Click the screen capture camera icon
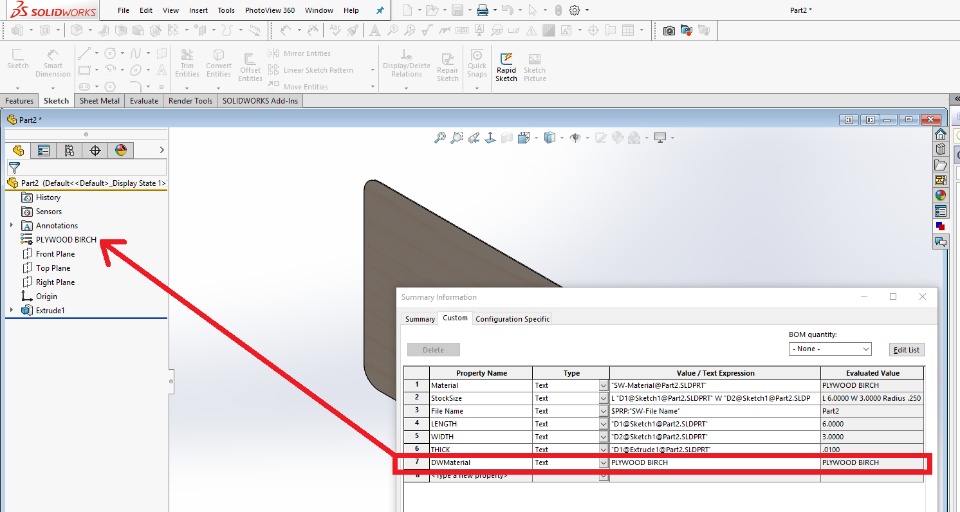 click(669, 30)
